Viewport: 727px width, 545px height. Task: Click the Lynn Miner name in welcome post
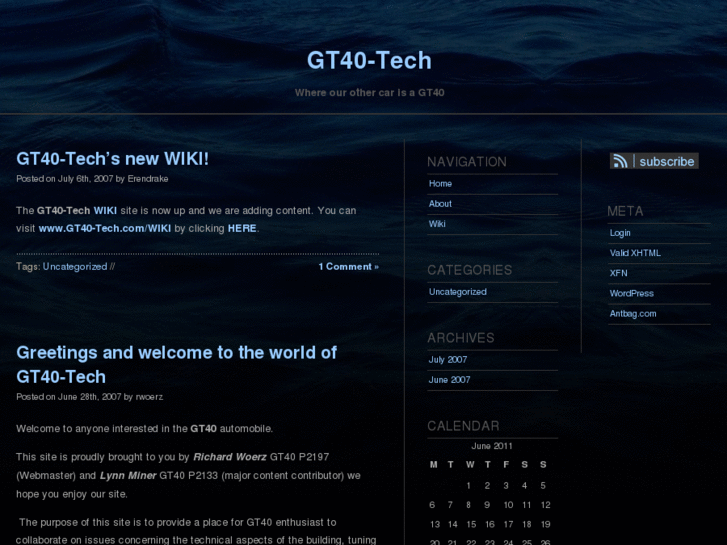click(x=128, y=476)
